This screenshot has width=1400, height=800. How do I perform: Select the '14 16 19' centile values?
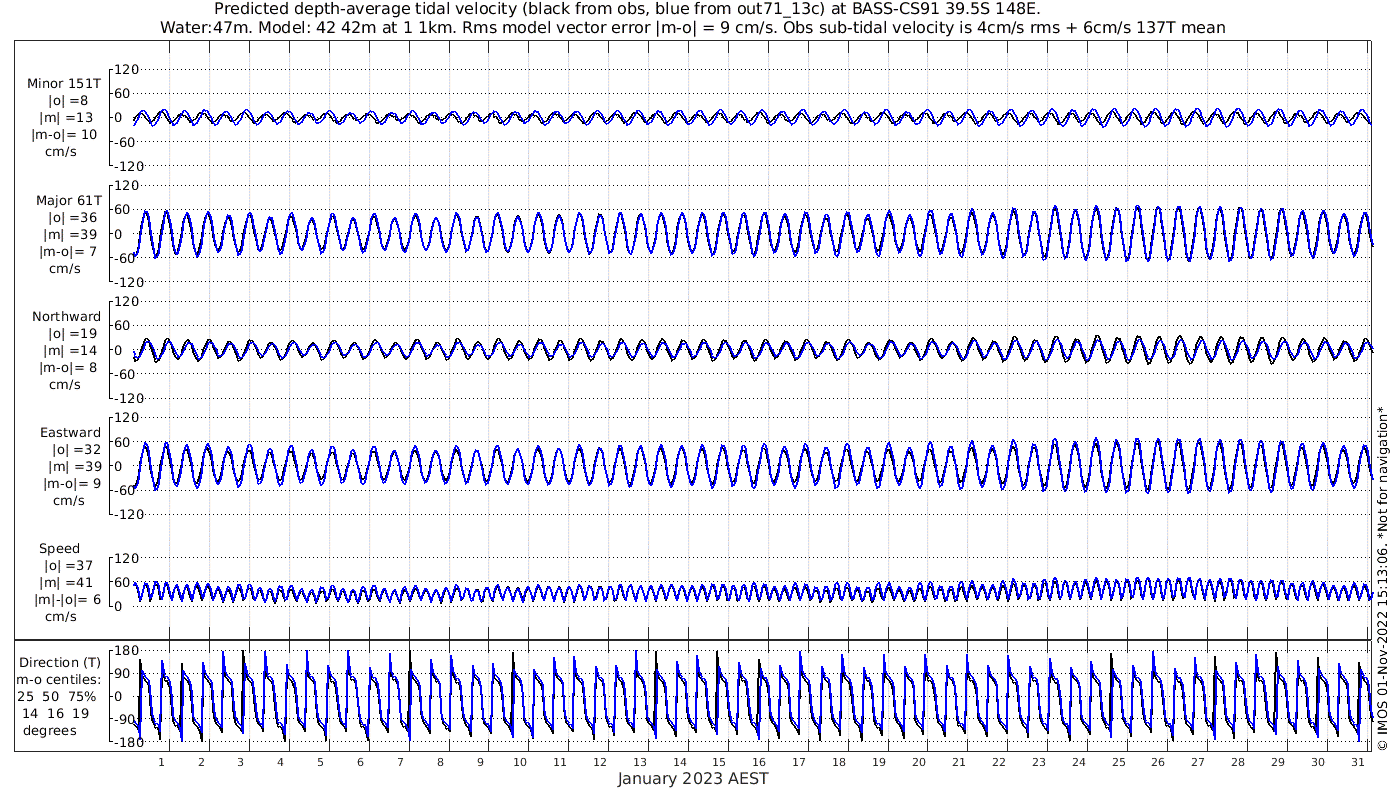(x=56, y=713)
